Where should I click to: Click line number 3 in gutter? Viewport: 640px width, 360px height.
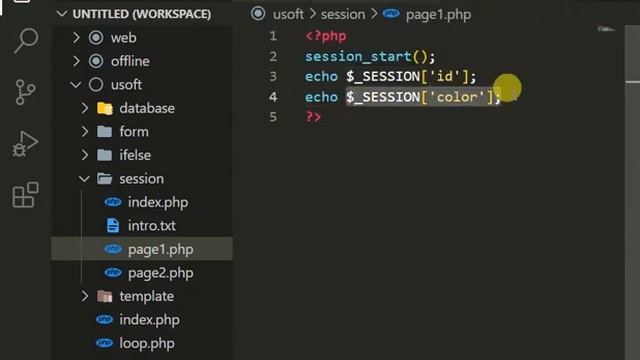click(273, 77)
